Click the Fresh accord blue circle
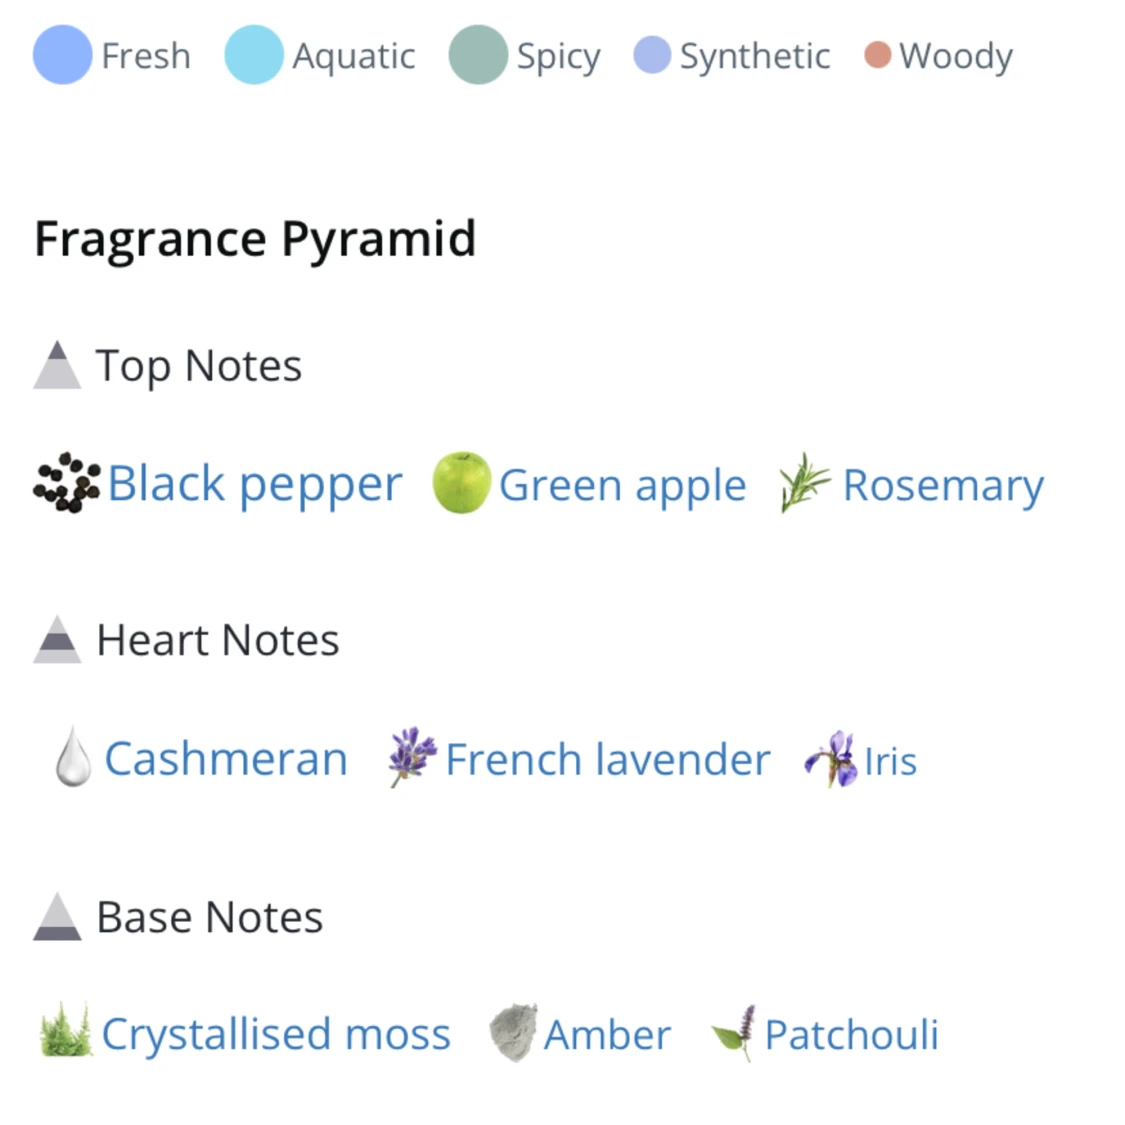The width and height of the screenshot is (1125, 1125). 62,55
